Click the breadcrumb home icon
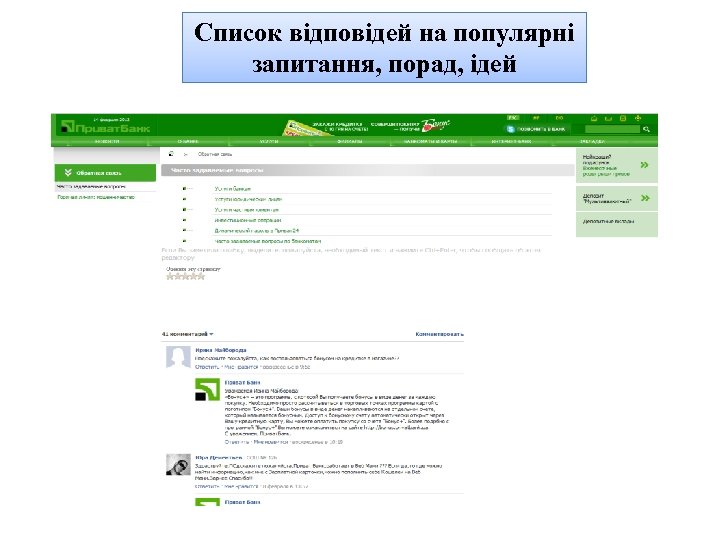The image size is (720, 540). [x=171, y=154]
